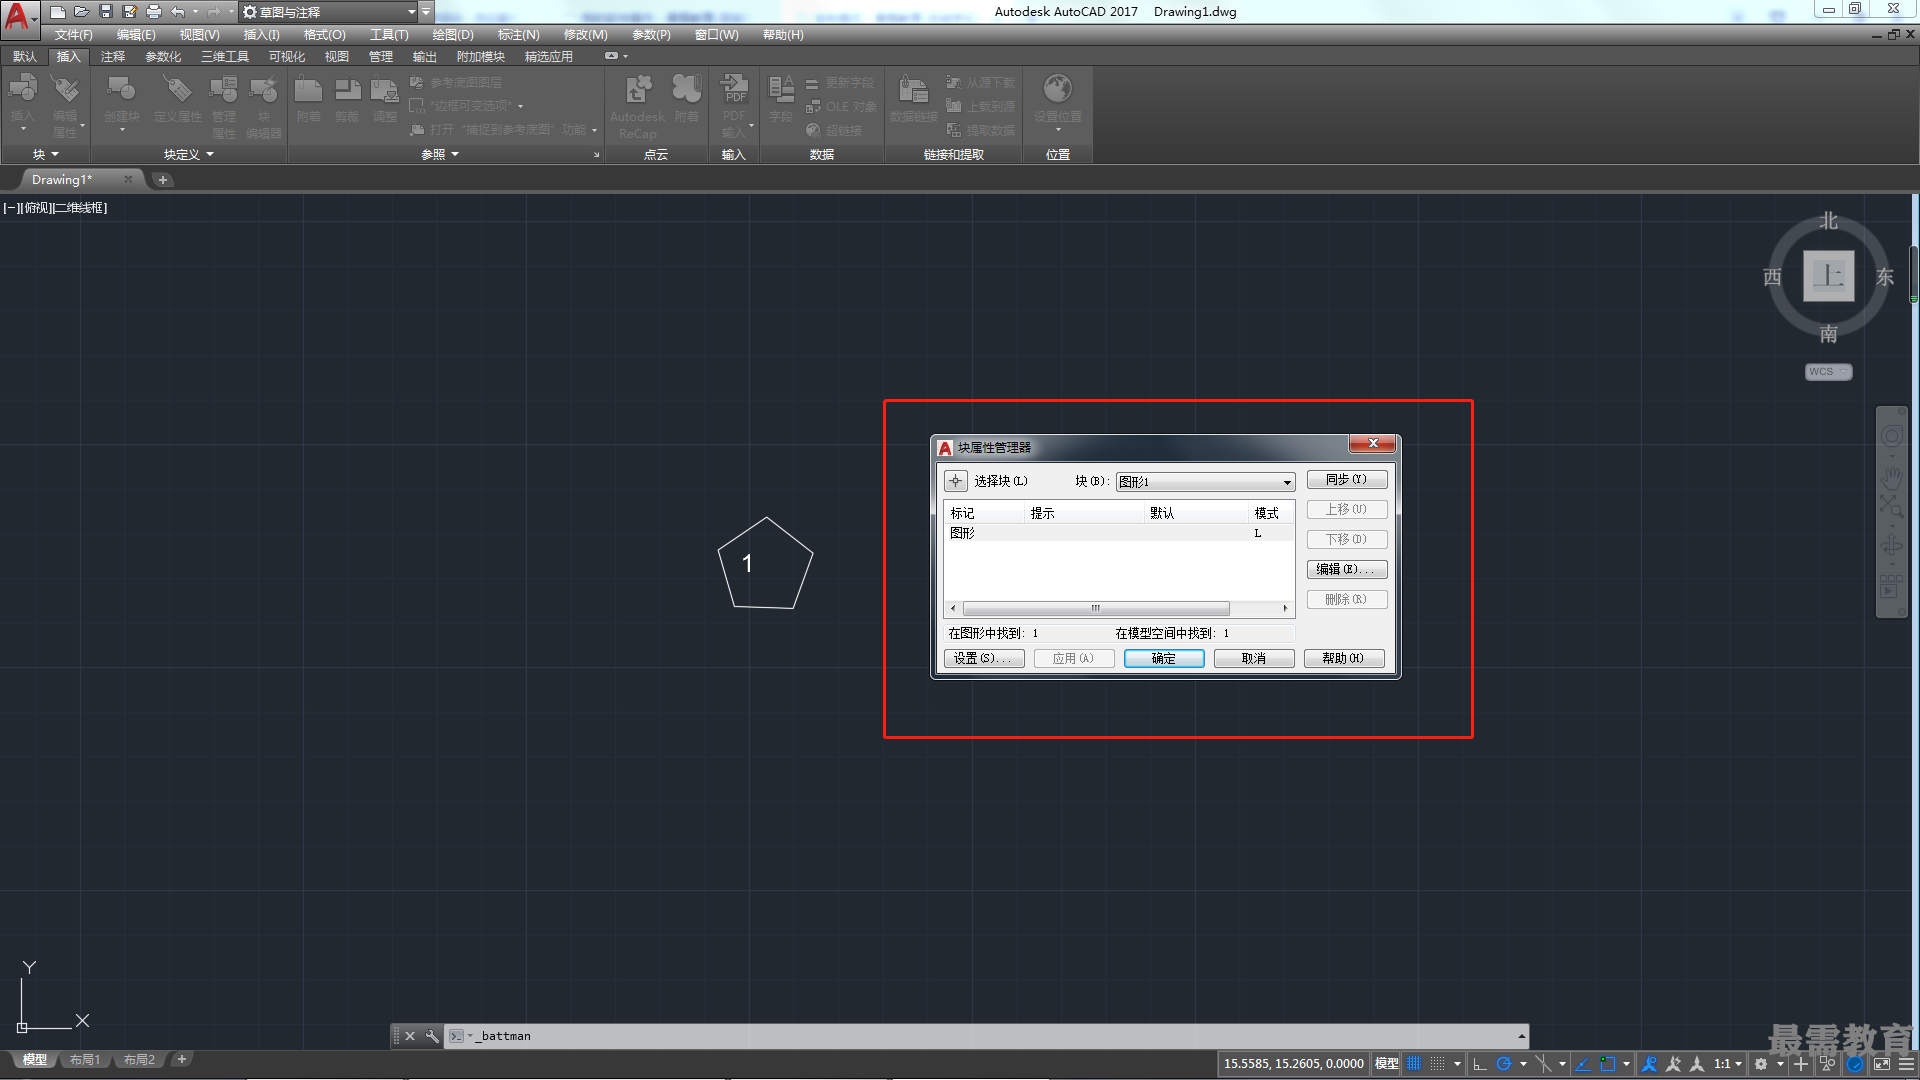The image size is (1920, 1080).
Task: Click the 选择块 pick button in dialog
Action: pos(956,481)
